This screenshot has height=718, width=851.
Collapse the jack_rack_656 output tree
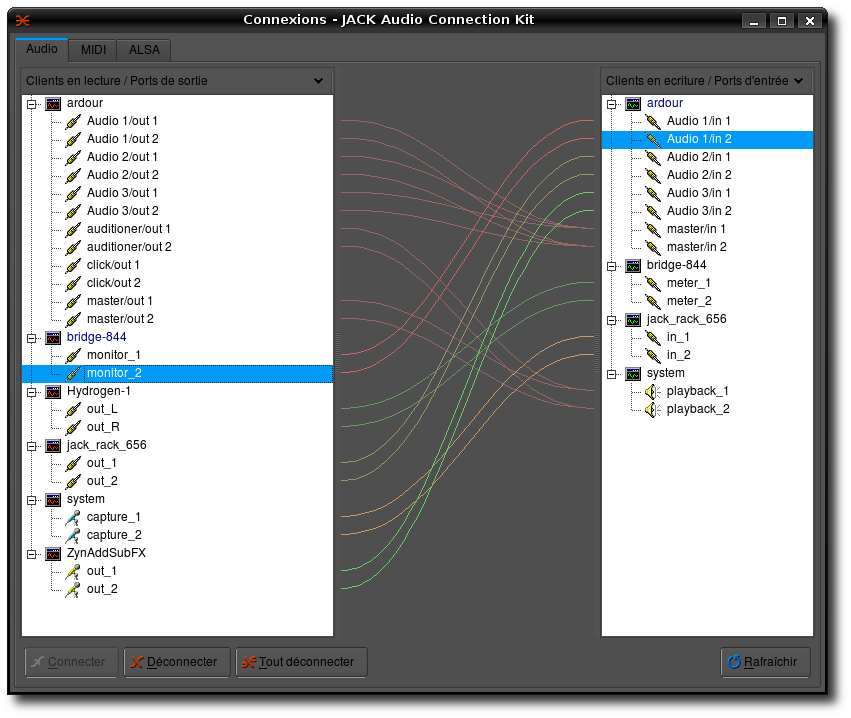[x=31, y=446]
